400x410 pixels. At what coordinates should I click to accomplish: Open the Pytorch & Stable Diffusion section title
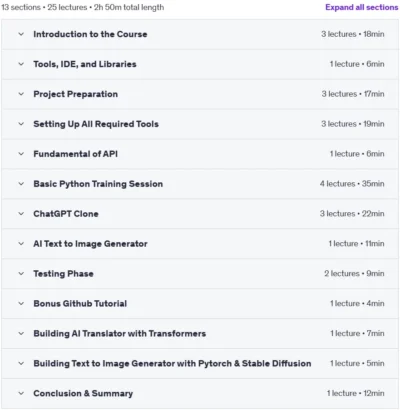(172, 363)
